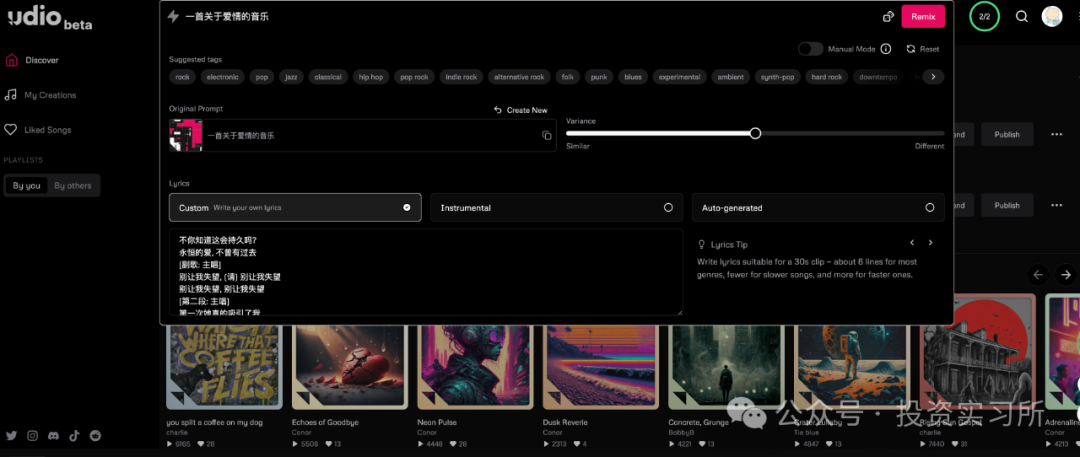The image size is (1080, 457).
Task: Select the Auto-generated lyrics option
Action: 818,207
